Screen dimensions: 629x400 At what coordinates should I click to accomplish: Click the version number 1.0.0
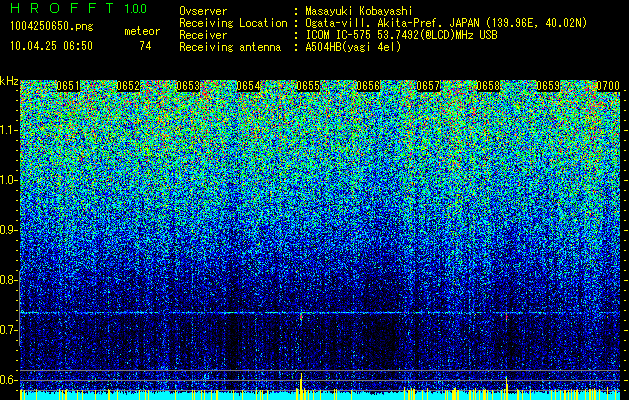click(136, 9)
